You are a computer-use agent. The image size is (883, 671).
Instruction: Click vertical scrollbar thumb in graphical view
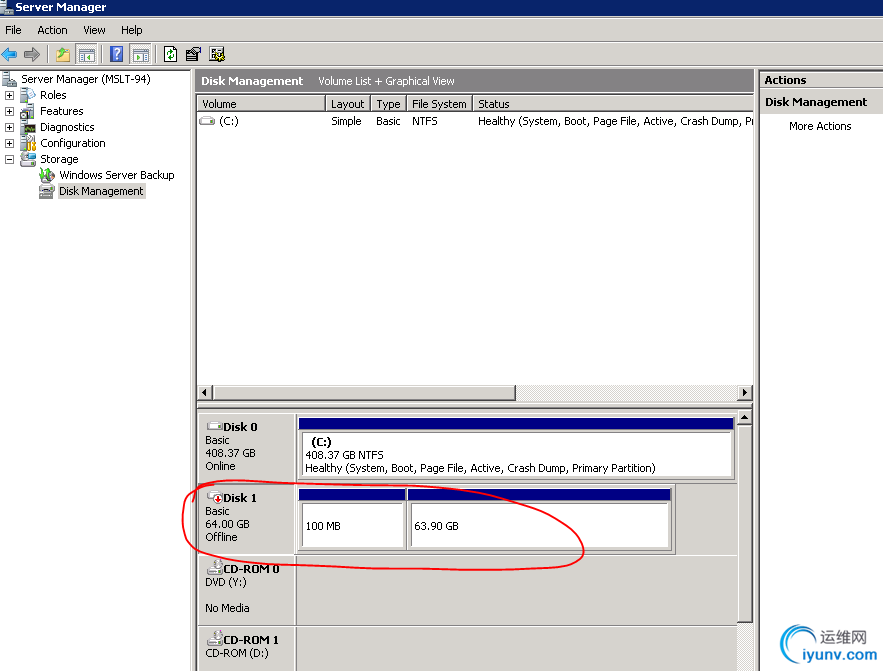(744, 524)
